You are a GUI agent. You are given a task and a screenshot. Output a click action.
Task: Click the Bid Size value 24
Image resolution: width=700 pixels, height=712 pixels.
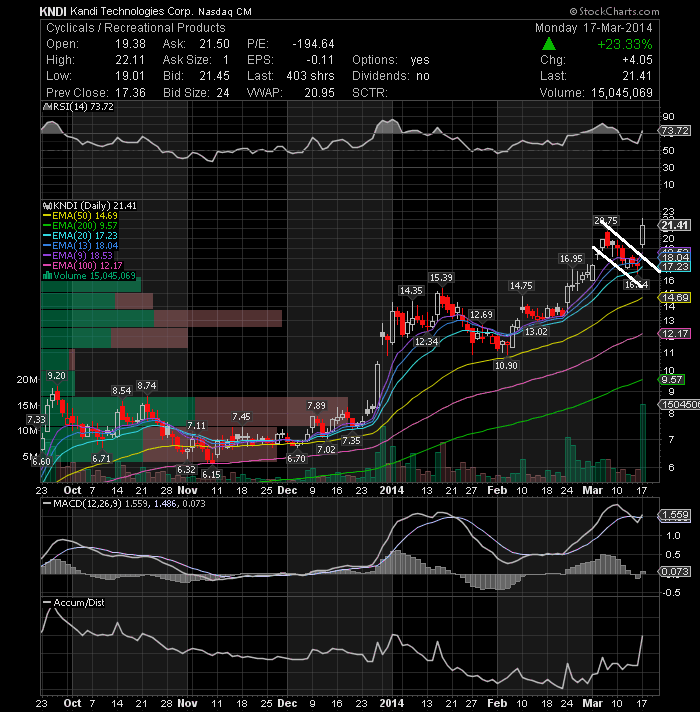(222, 93)
